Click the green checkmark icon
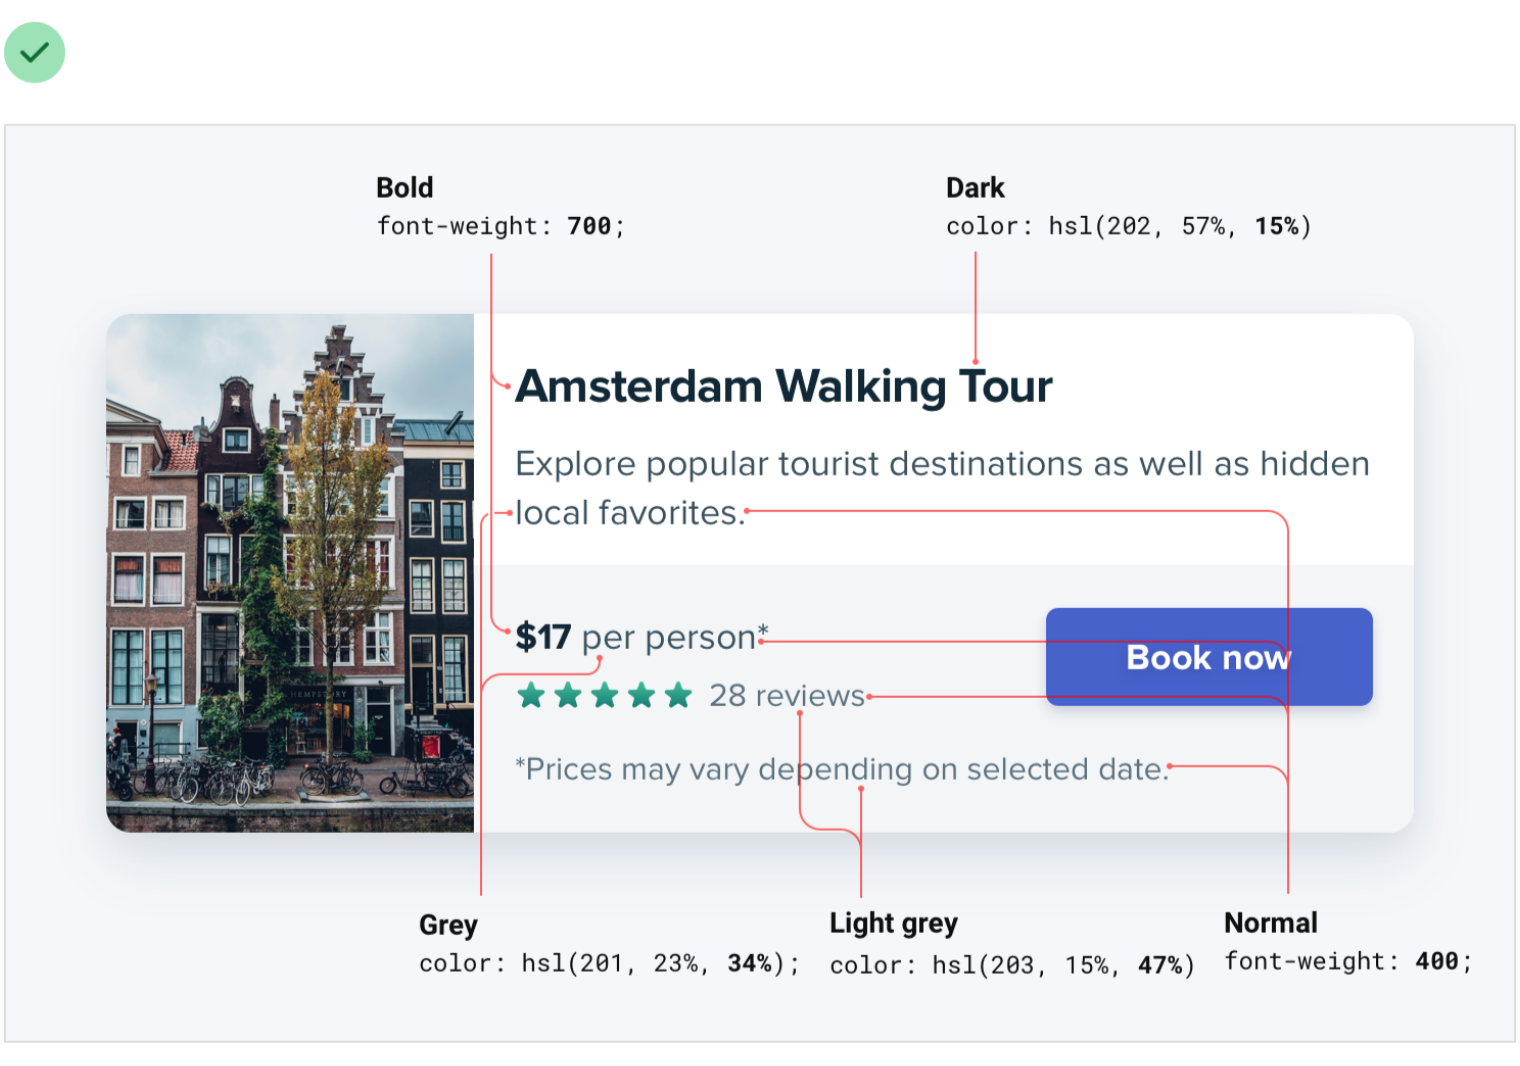The image size is (1520, 1066). (35, 52)
